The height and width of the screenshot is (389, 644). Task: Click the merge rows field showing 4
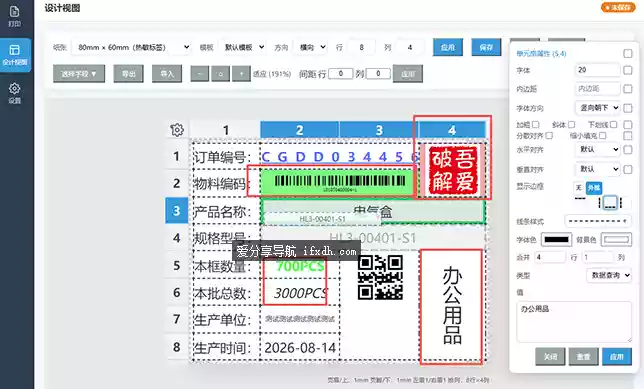tap(550, 258)
